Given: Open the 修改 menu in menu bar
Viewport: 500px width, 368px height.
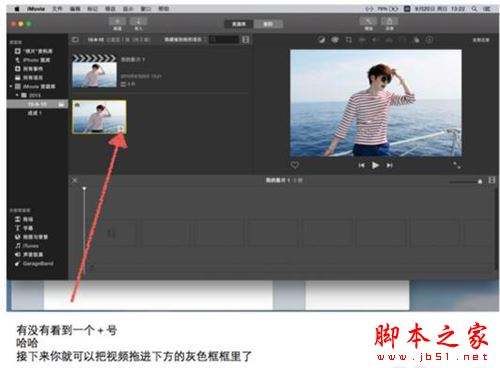Looking at the screenshot, I should click(110, 9).
